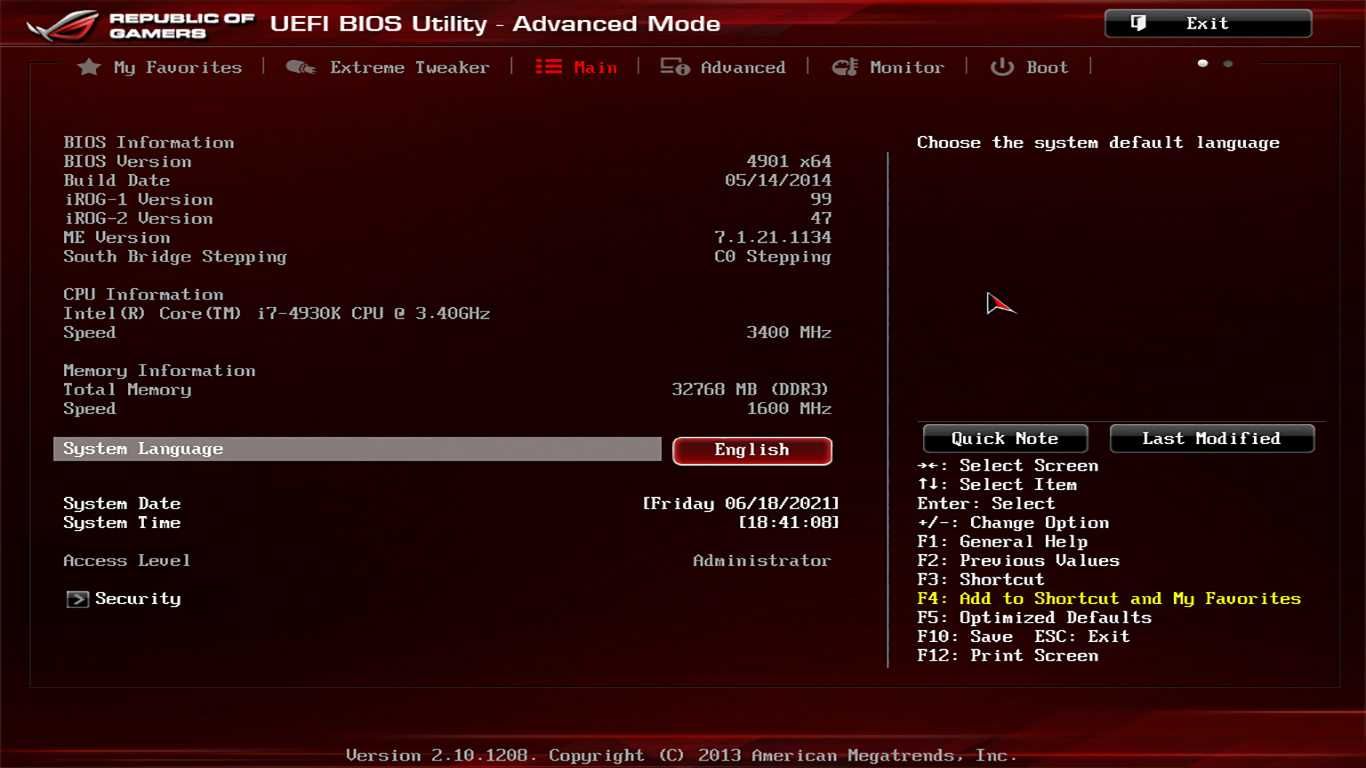Click the Exit button
1366x768 pixels.
pos(1208,23)
